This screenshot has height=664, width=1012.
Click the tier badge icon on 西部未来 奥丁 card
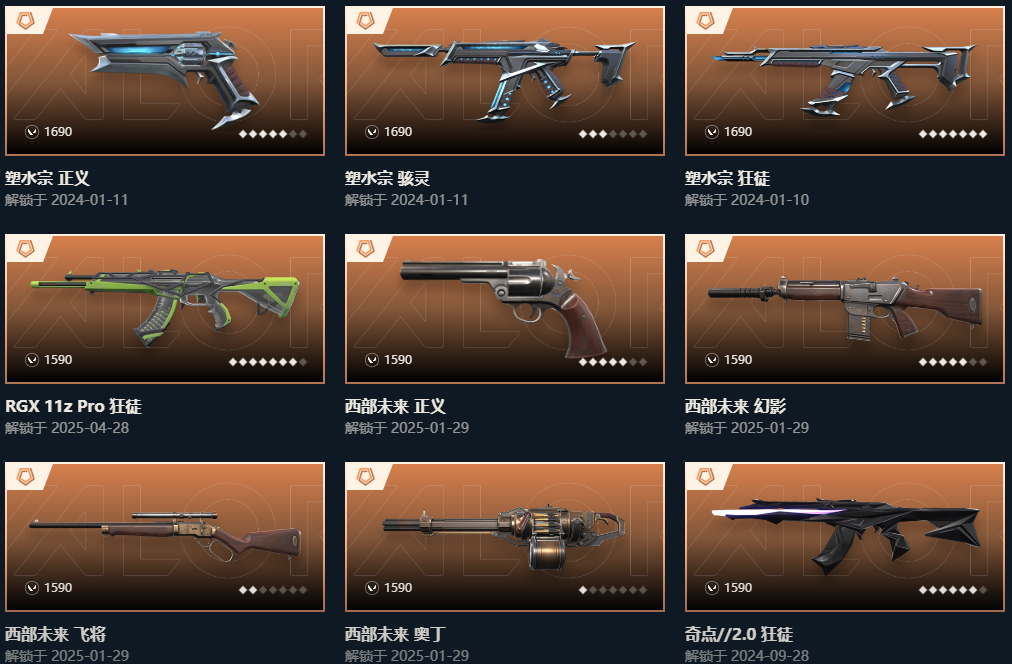366,477
